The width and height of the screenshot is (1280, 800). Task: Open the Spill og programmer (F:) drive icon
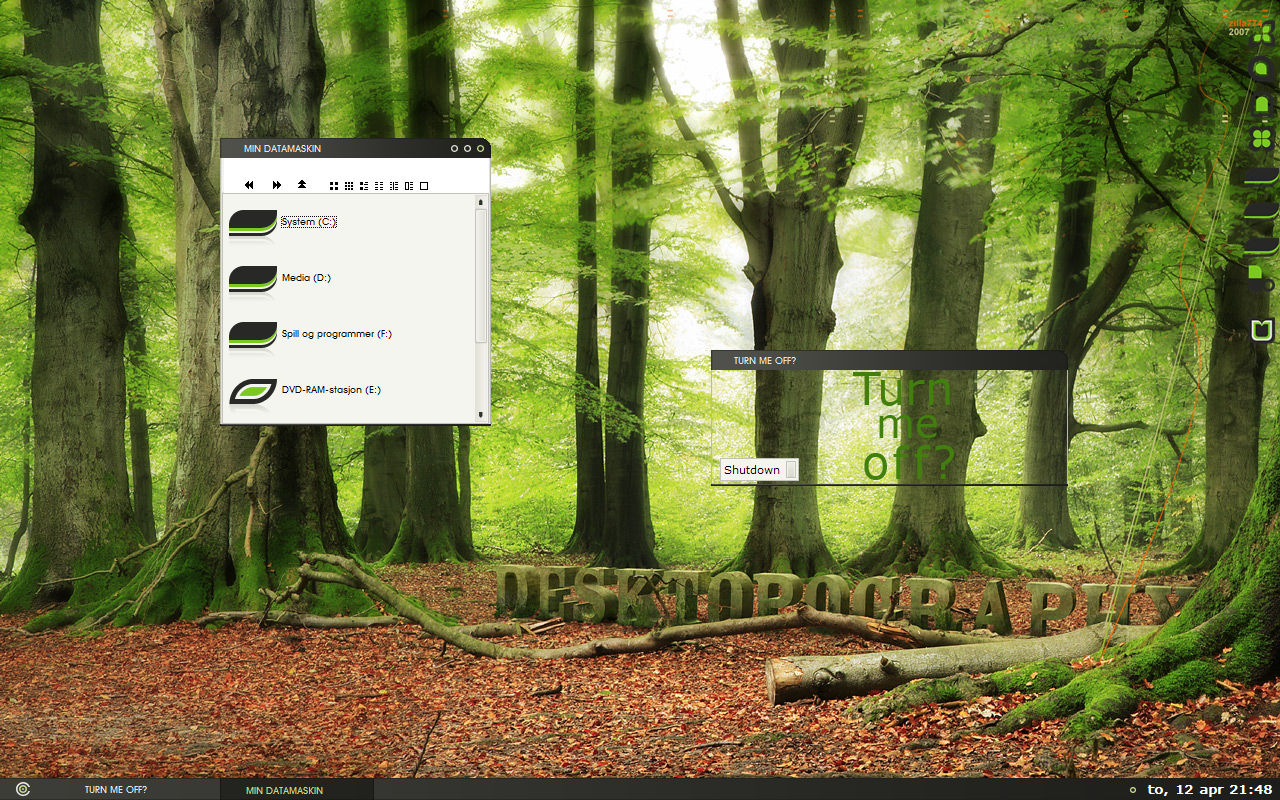tap(253, 335)
